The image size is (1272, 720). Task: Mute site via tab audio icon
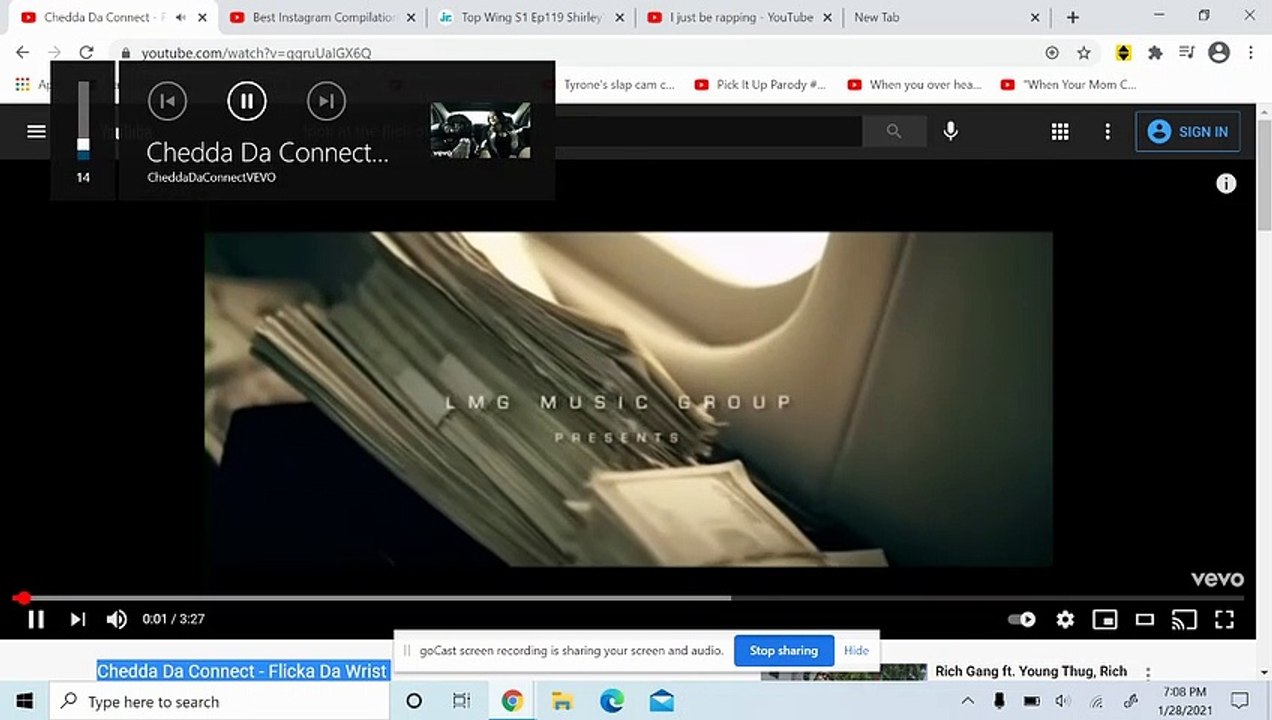click(182, 18)
